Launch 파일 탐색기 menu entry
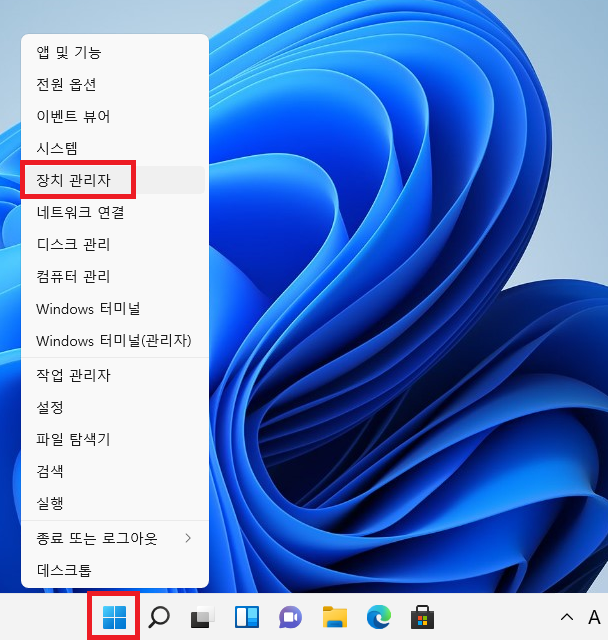The height and width of the screenshot is (640, 608). 115,439
